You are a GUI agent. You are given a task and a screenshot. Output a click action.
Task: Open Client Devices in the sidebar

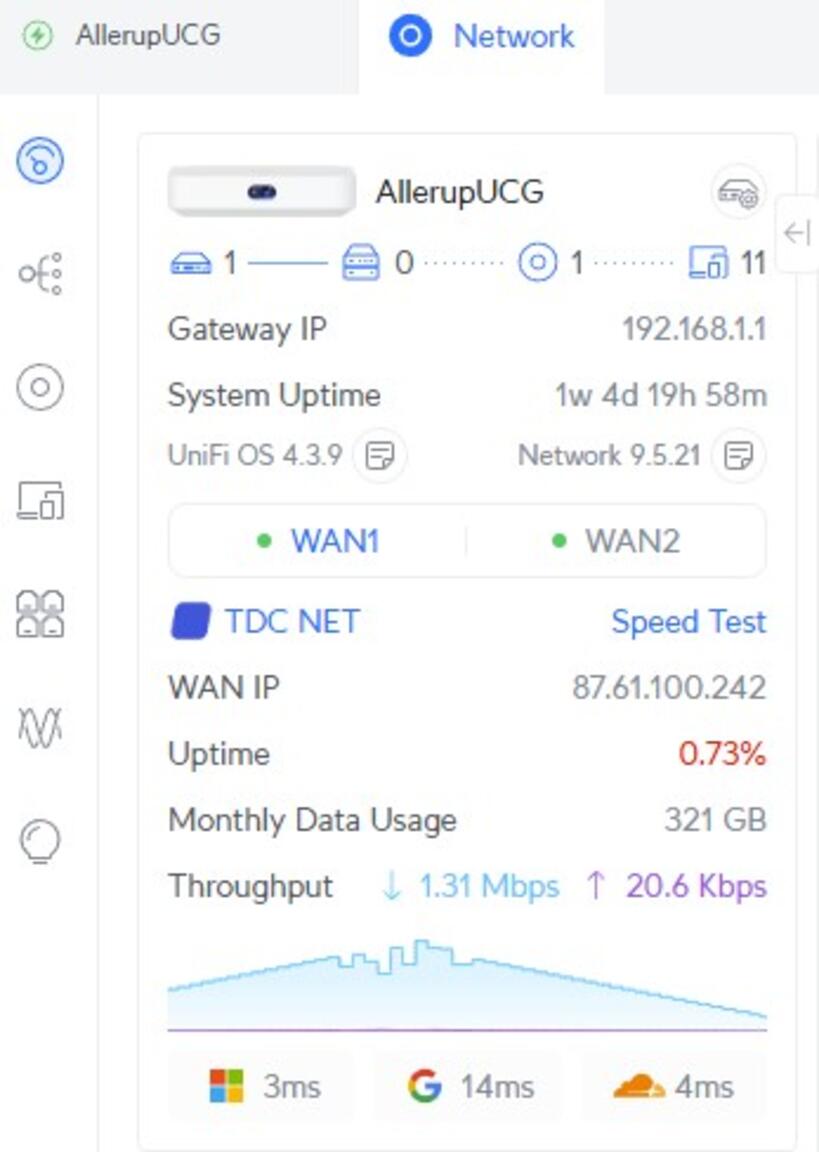[x=41, y=500]
